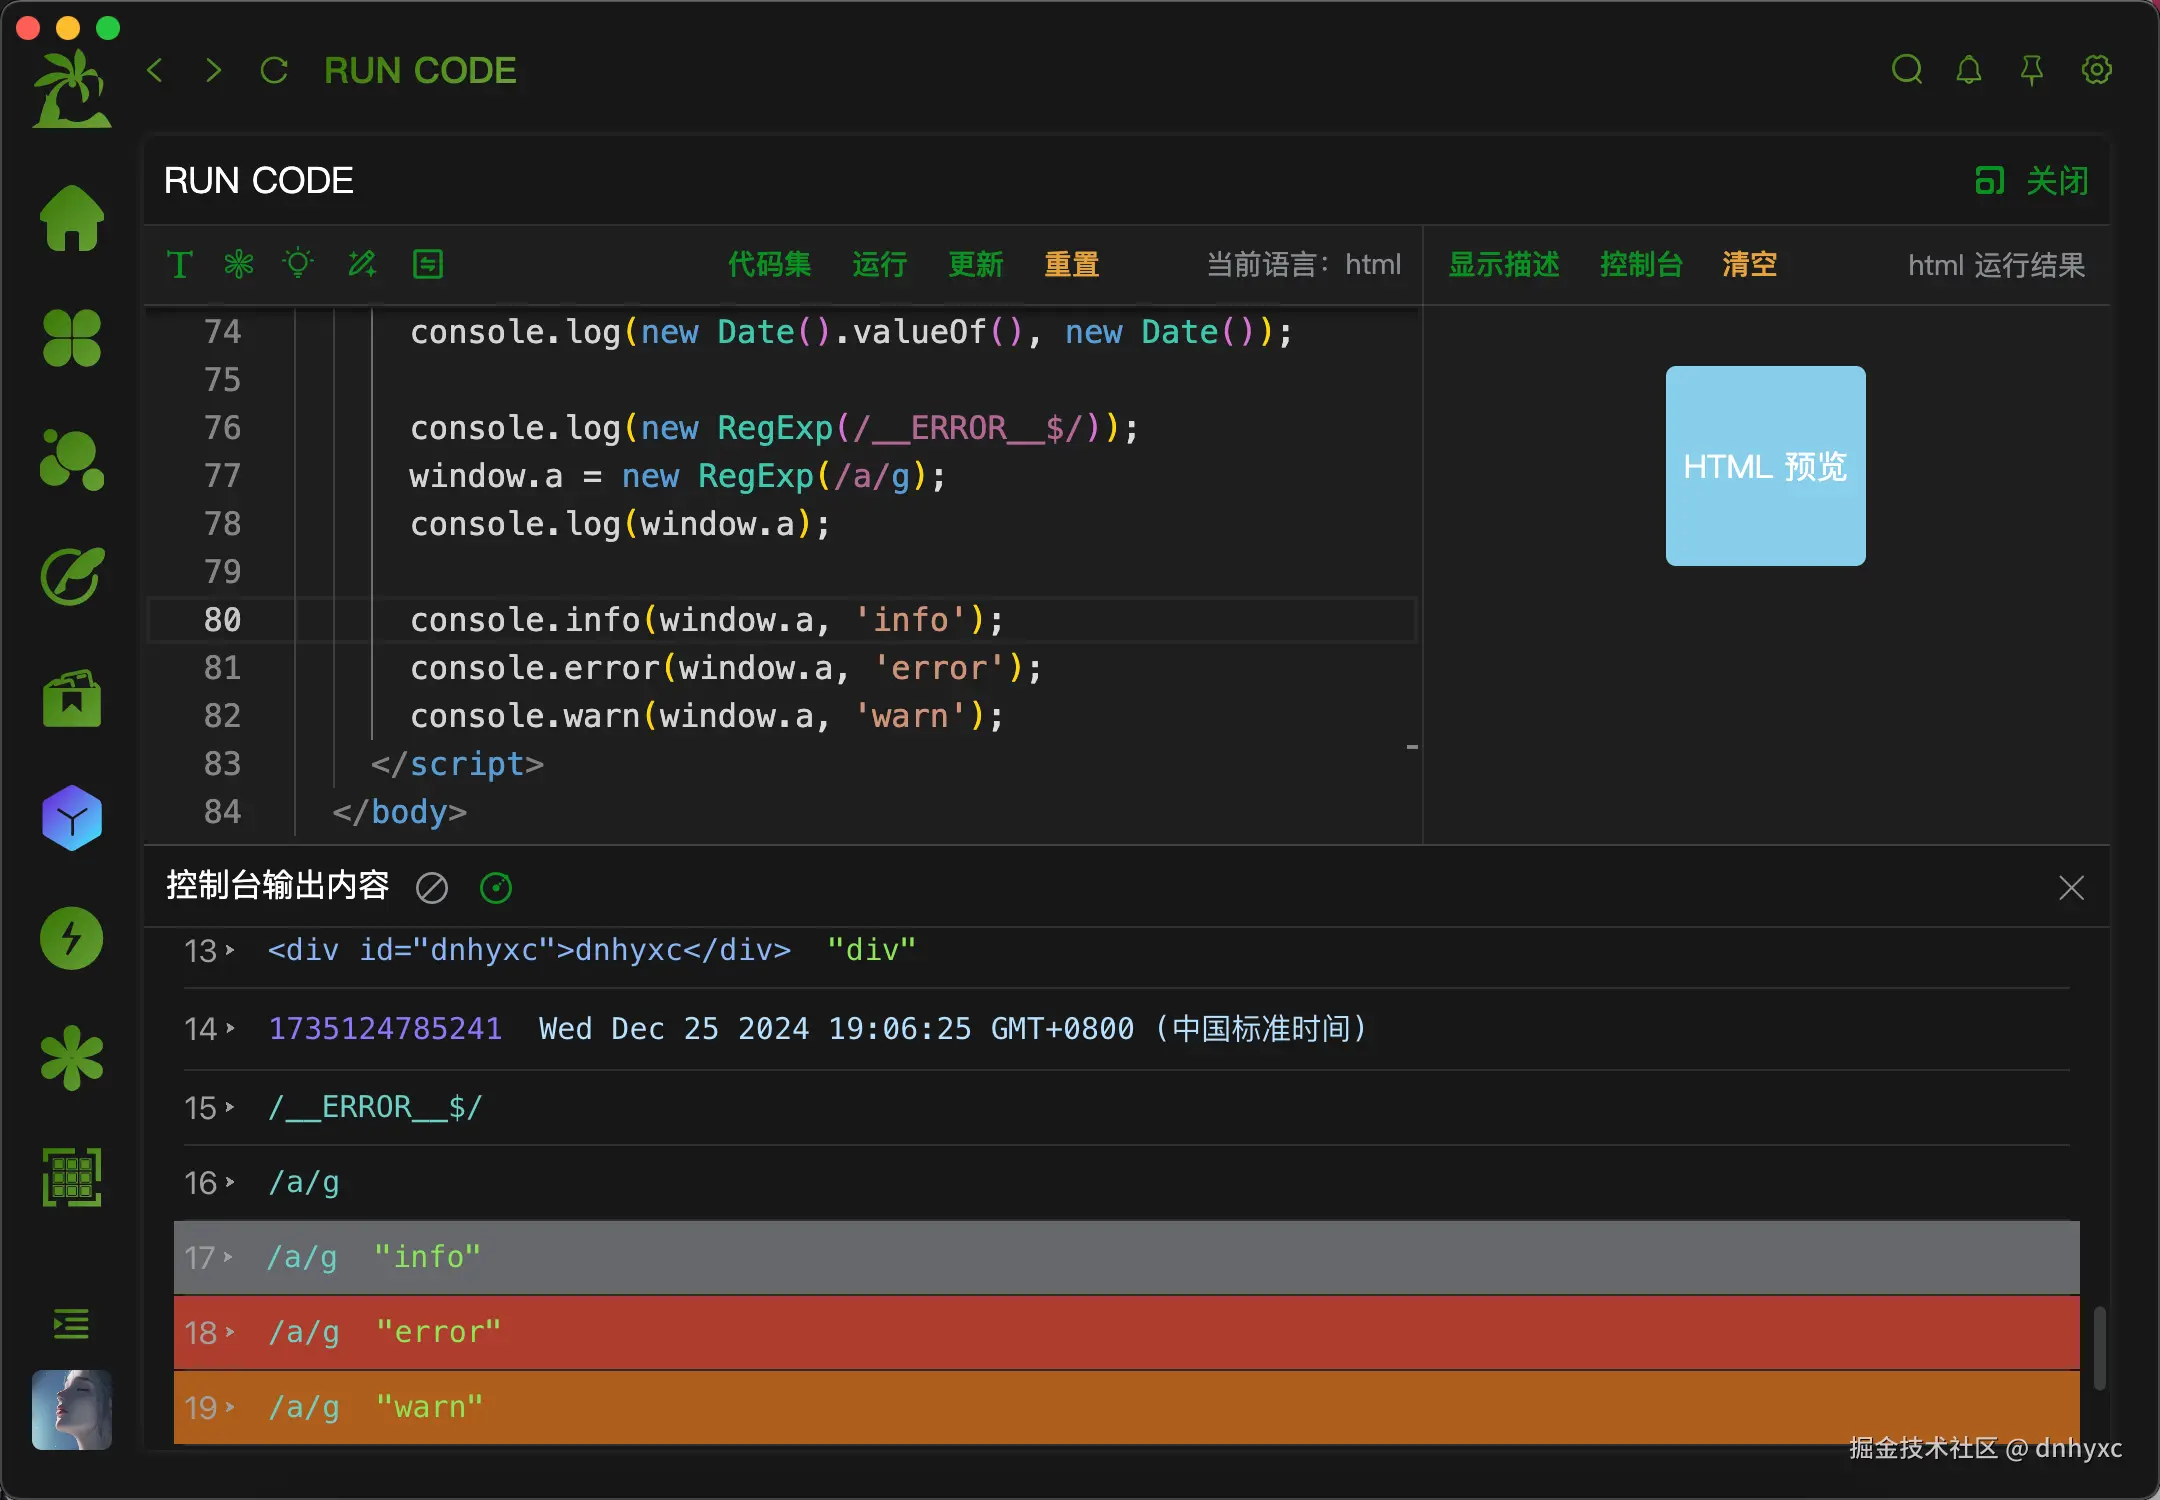Toggle the pin icon in the top-right bar
The image size is (2160, 1500).
click(x=2033, y=70)
